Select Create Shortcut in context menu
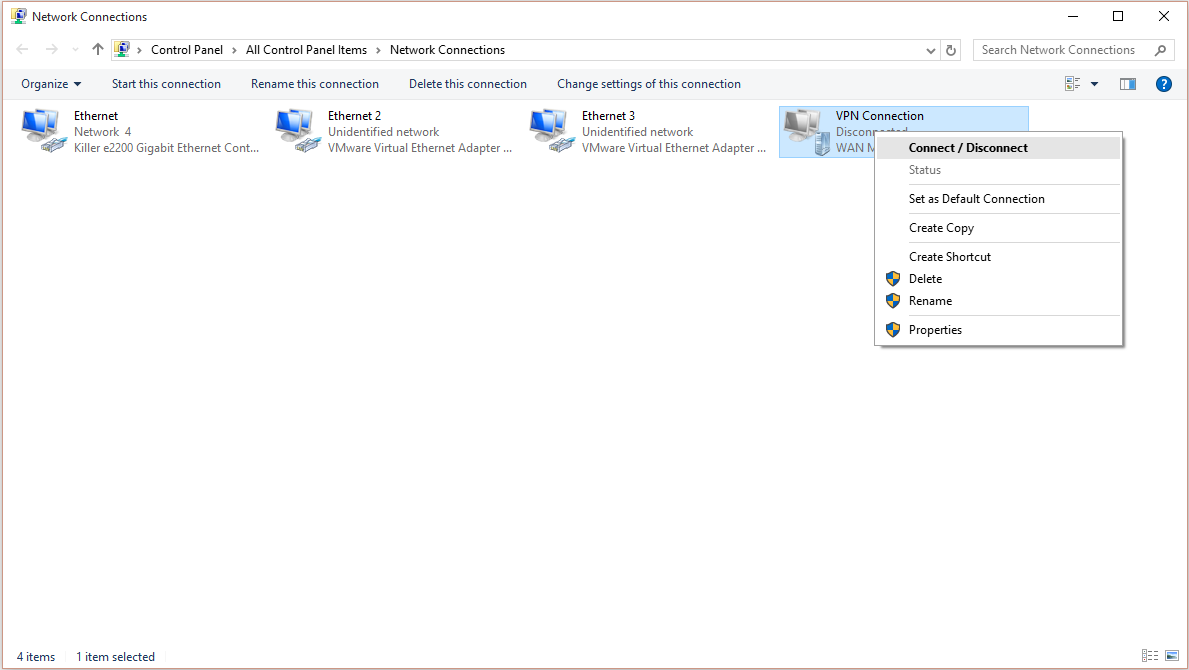This screenshot has height=670, width=1189. coord(950,256)
